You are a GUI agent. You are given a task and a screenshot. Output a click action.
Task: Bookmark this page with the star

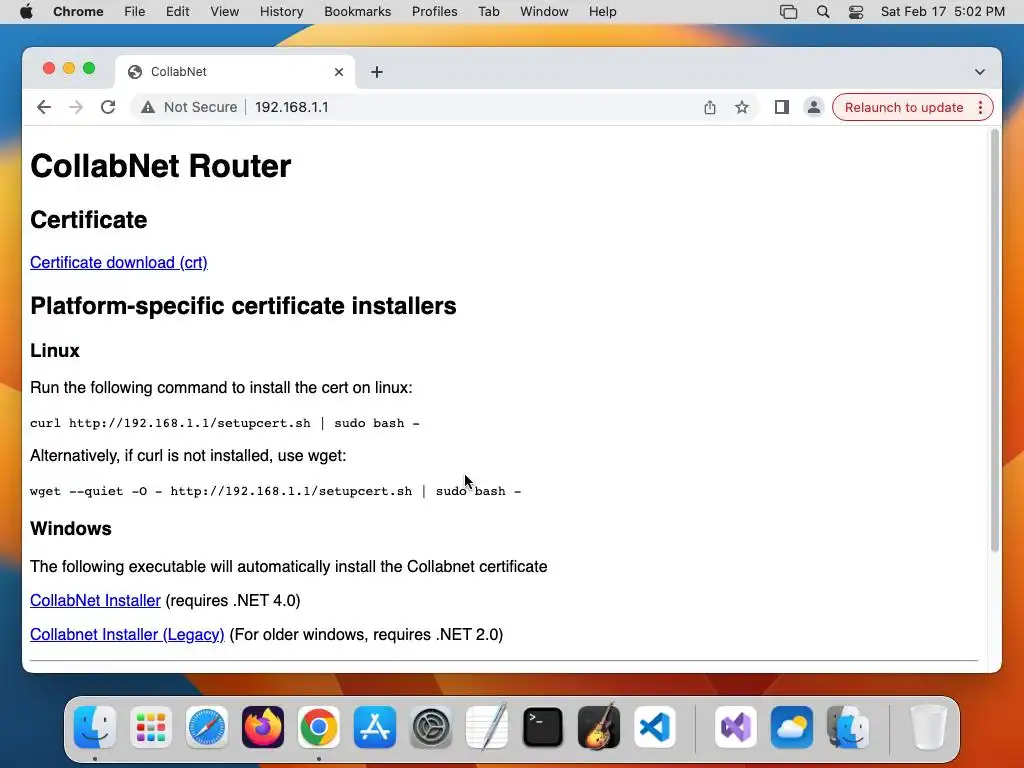[x=742, y=107]
